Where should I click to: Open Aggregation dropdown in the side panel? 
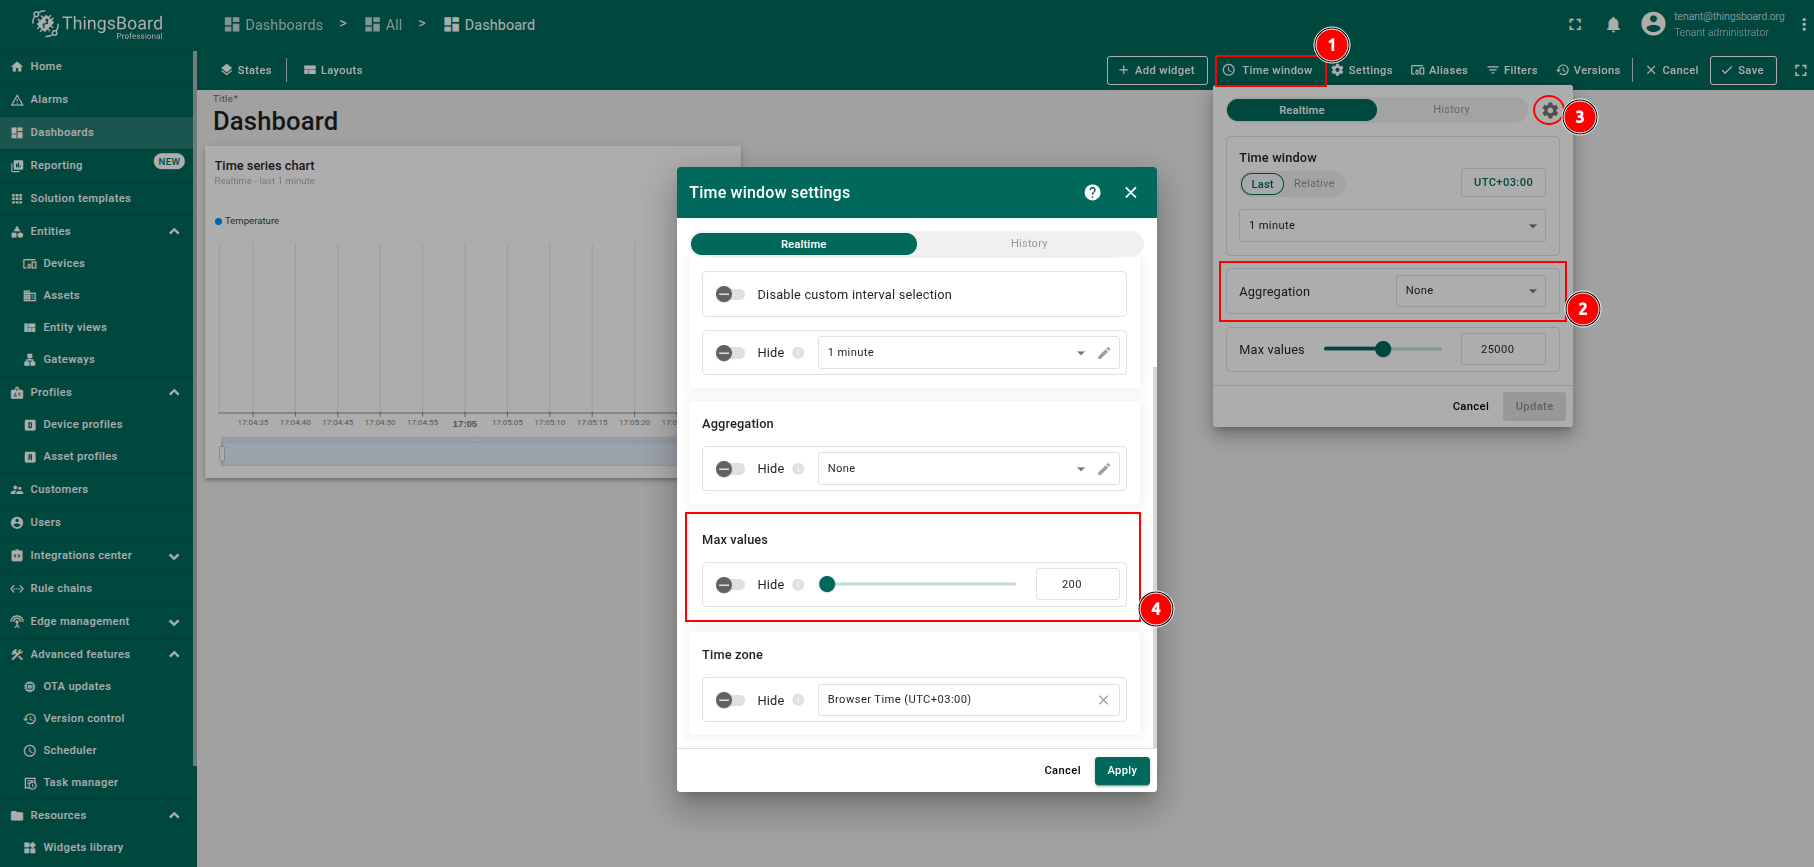tap(1470, 291)
